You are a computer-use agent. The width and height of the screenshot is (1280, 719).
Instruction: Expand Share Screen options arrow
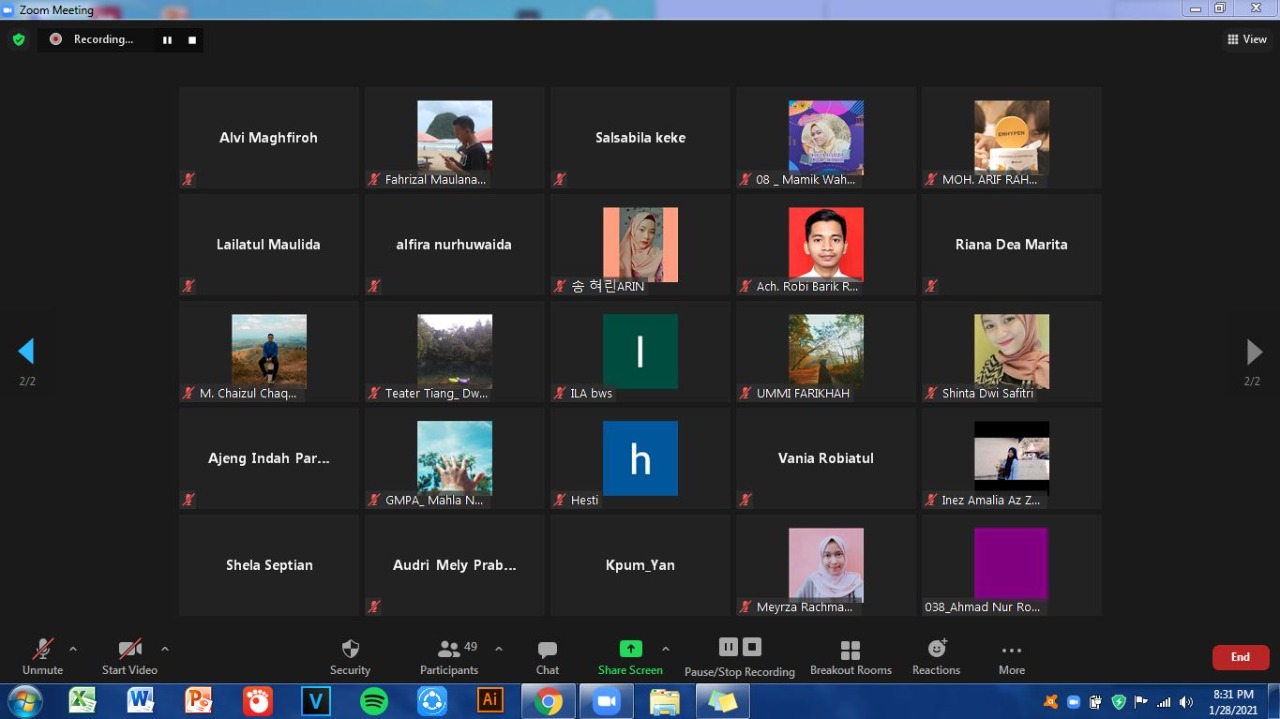click(666, 649)
